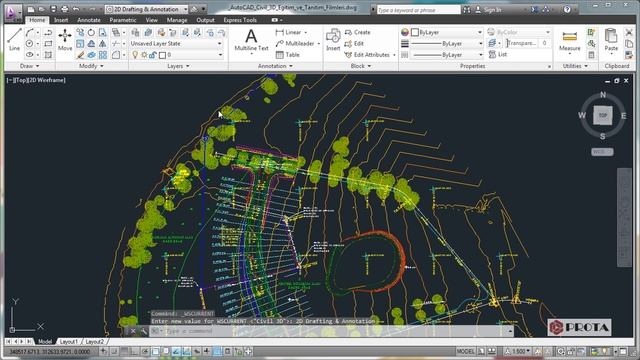
Task: Click the Quick Calculator icon
Action: click(591, 54)
